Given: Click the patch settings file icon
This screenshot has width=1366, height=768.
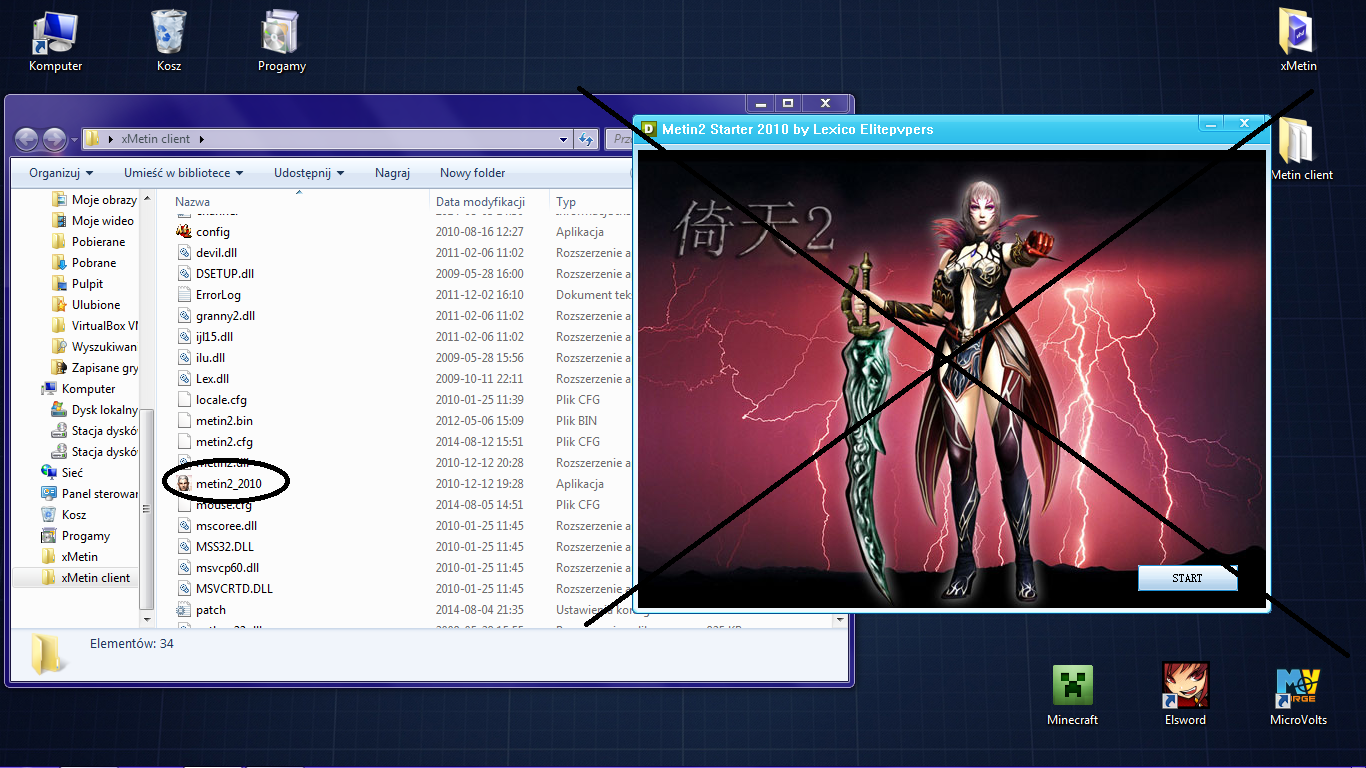Looking at the screenshot, I should pos(183,610).
